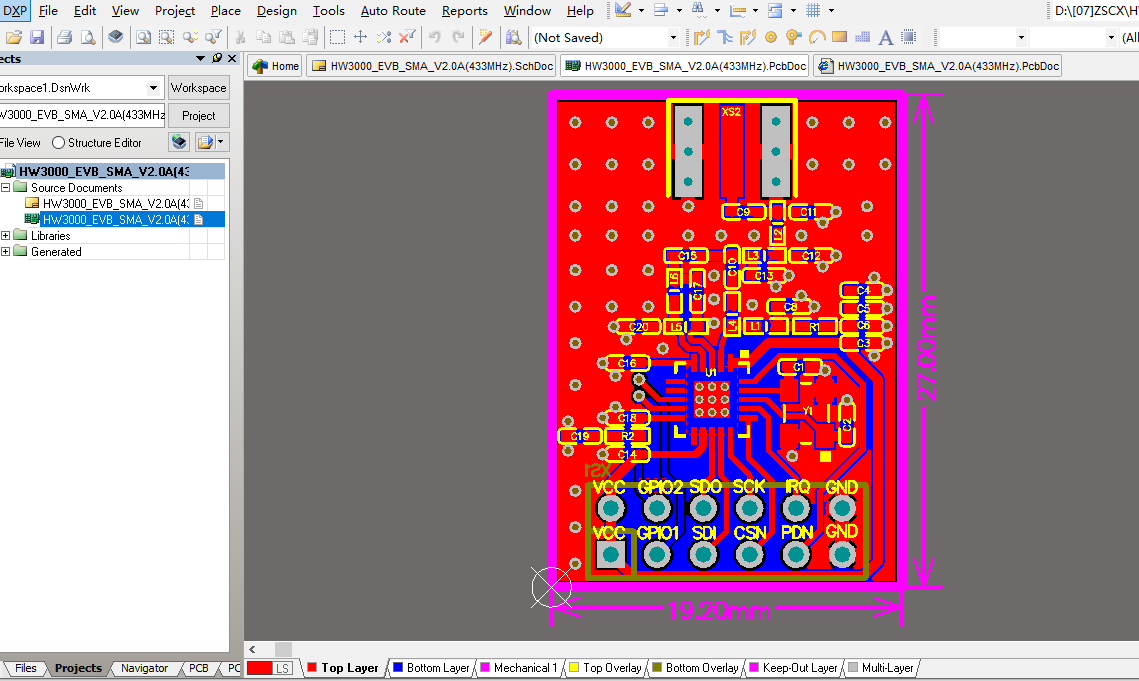Click the Open document folder icon
The height and width of the screenshot is (681, 1139).
click(x=13, y=37)
